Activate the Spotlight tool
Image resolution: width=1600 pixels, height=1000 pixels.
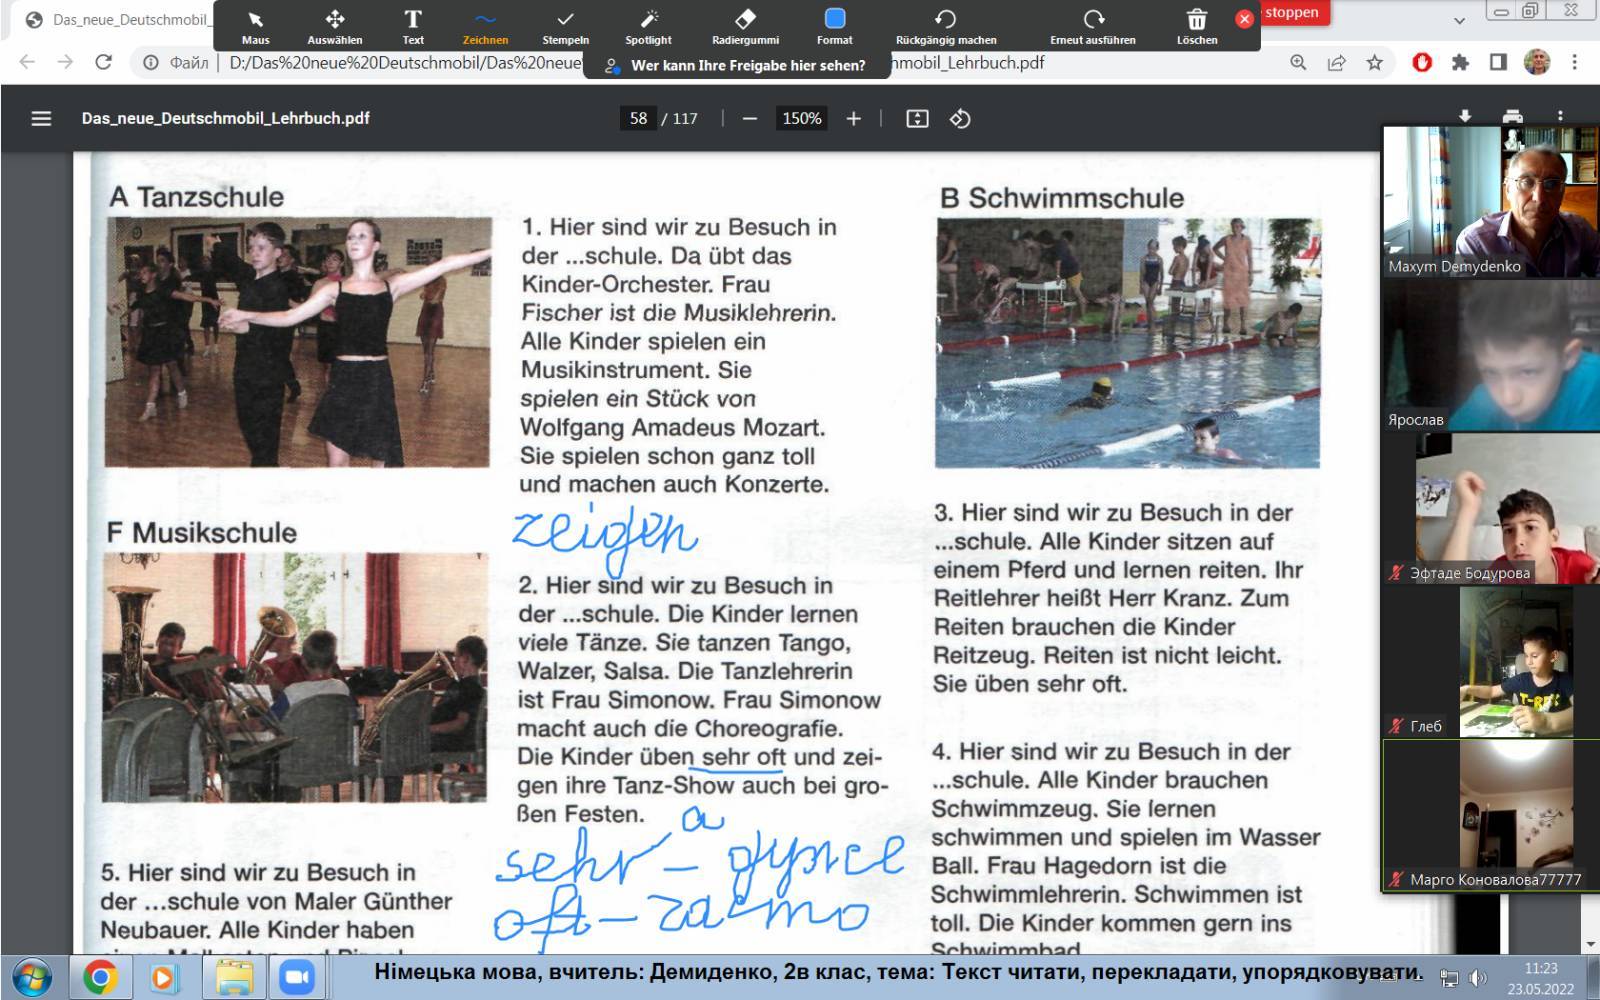coord(648,26)
